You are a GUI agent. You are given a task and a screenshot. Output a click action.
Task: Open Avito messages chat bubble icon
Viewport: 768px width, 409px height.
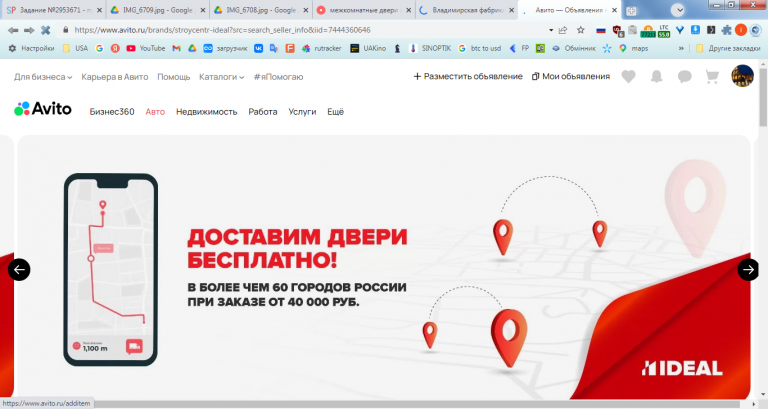click(x=684, y=76)
